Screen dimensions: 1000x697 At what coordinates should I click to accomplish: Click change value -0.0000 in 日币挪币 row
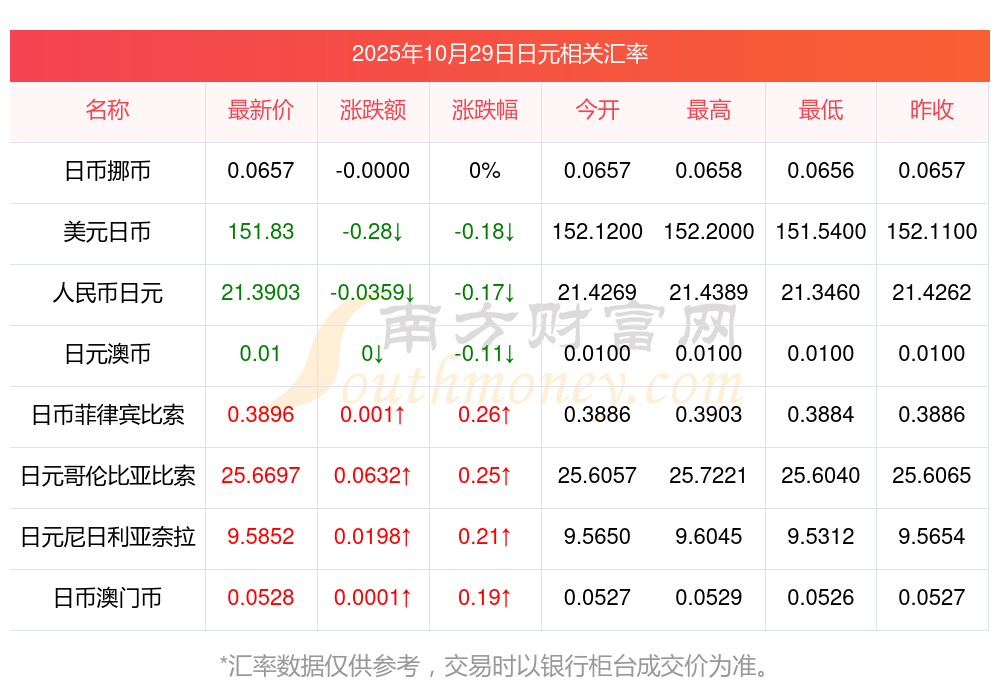point(373,171)
